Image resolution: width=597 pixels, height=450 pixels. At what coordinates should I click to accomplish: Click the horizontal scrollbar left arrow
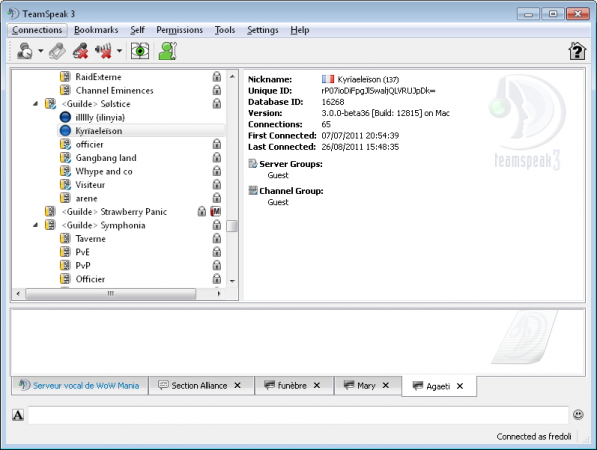(x=18, y=294)
